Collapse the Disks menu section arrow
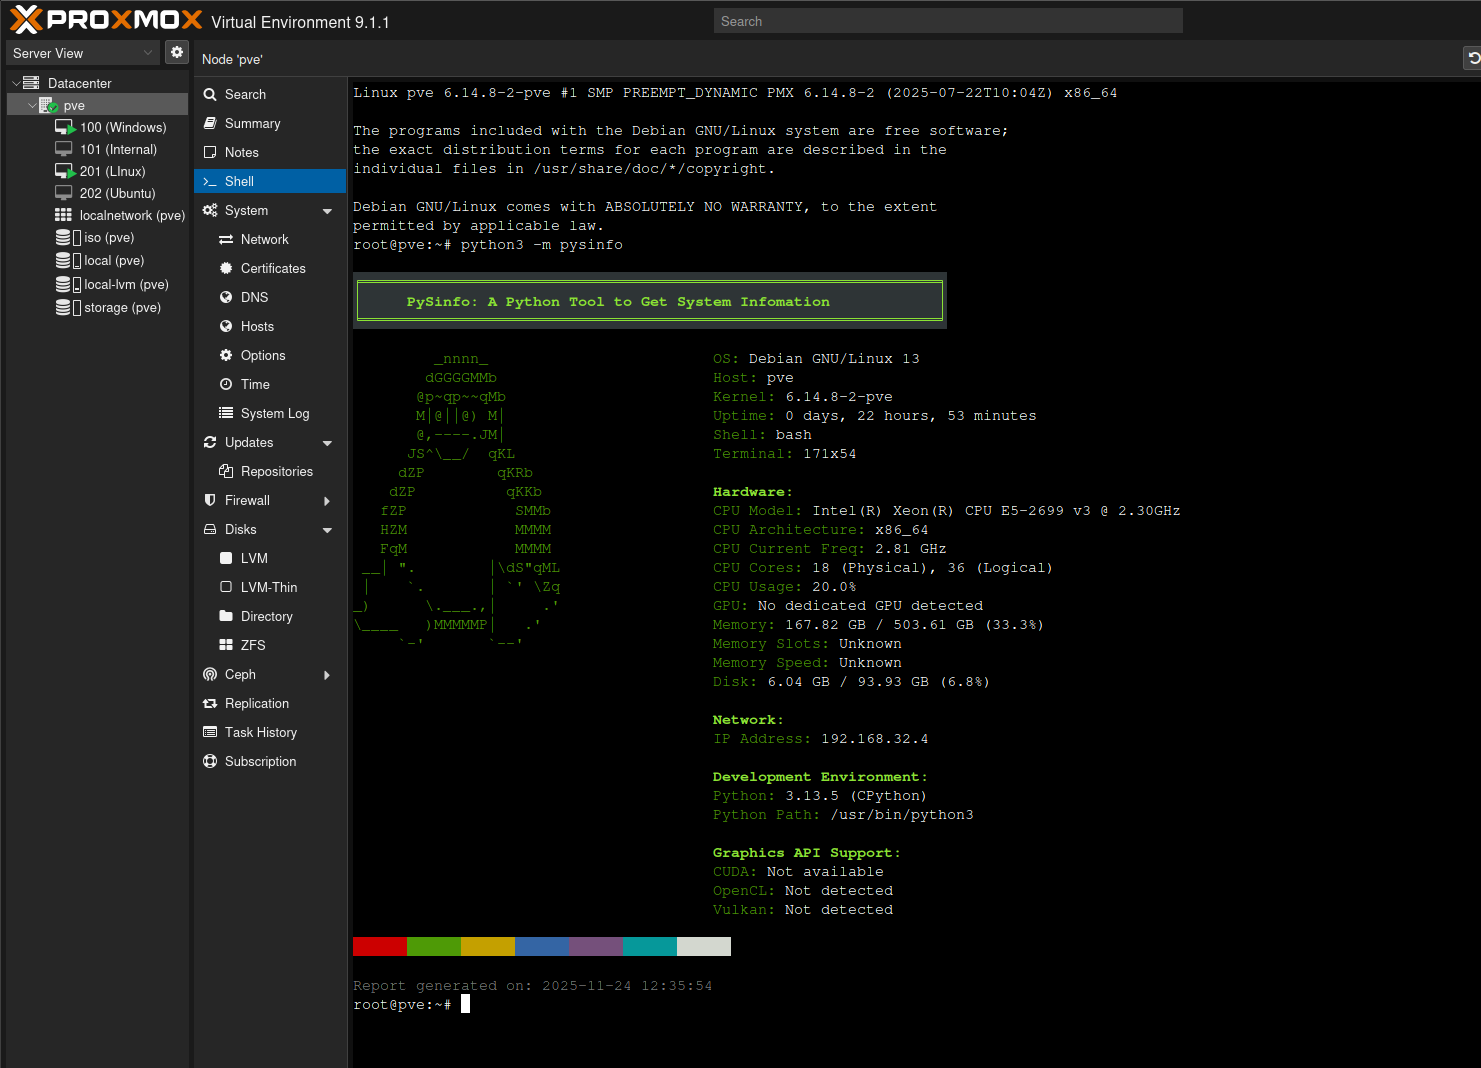1481x1068 pixels. coord(327,530)
